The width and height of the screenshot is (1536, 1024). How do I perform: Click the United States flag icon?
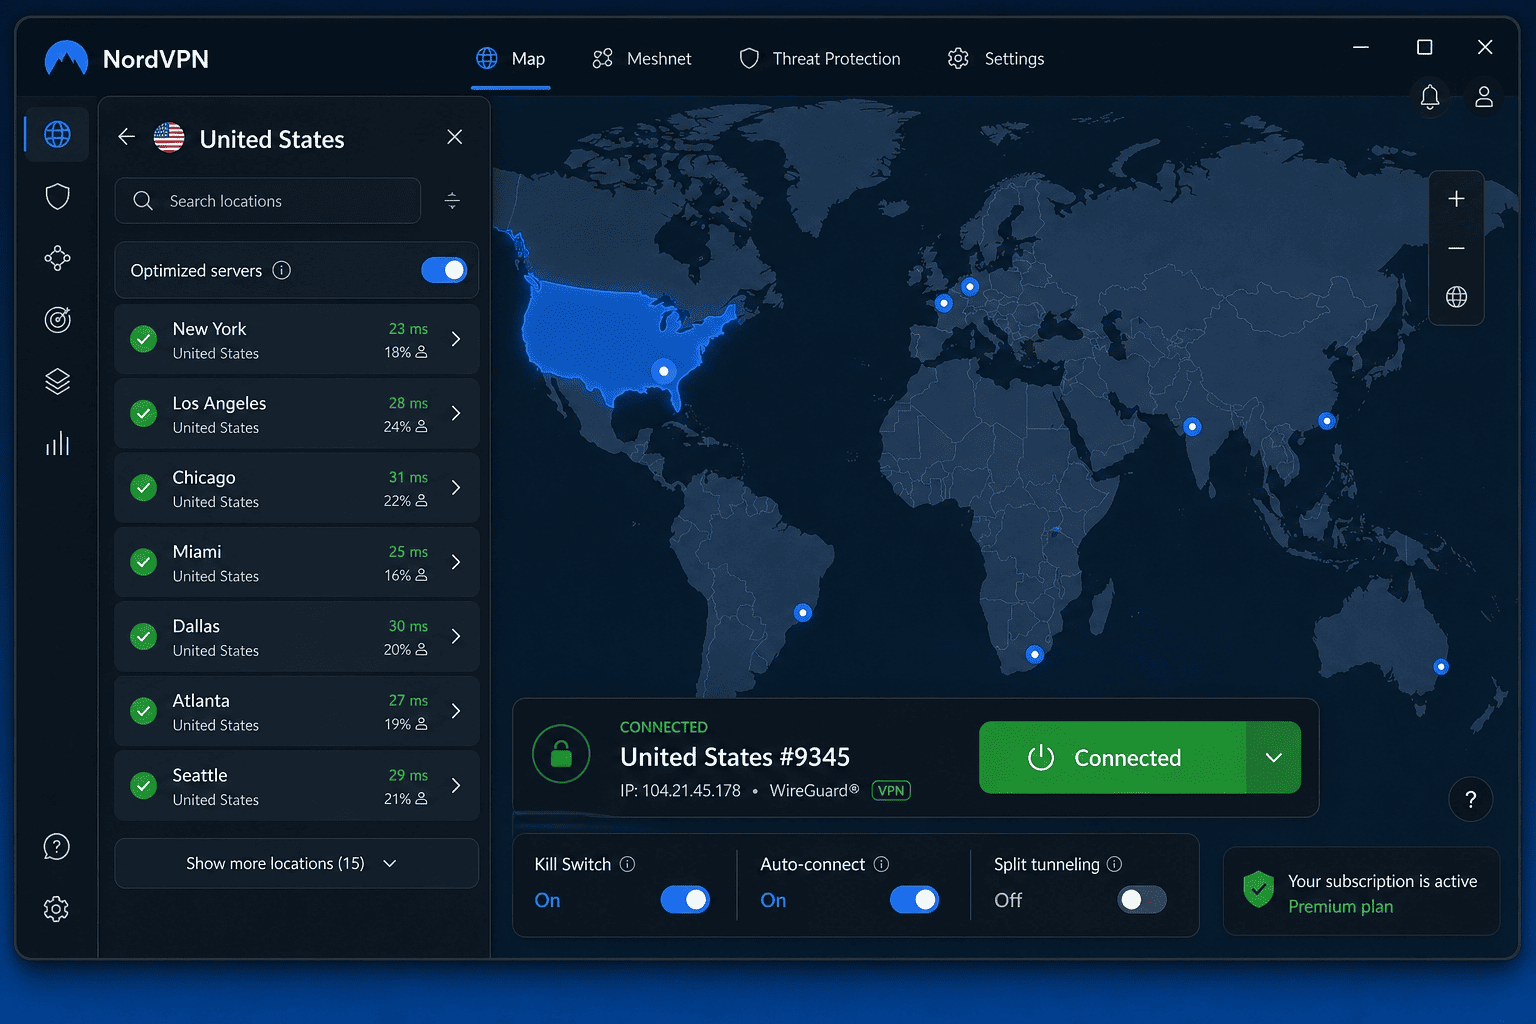pos(169,138)
